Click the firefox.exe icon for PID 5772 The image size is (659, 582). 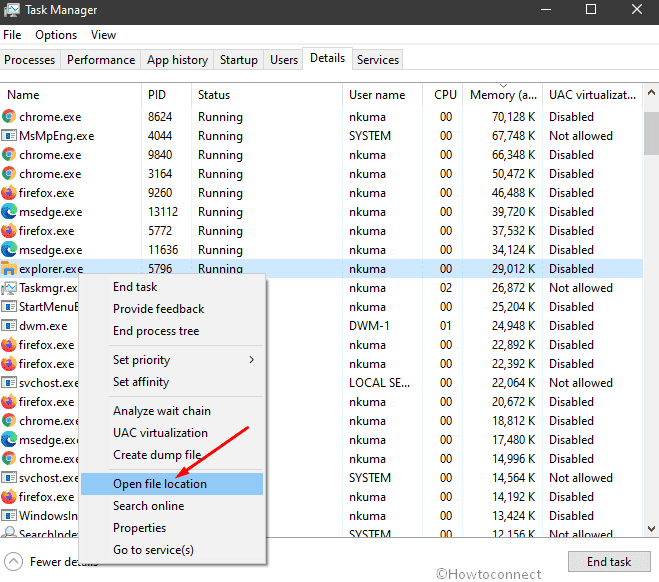tap(9, 231)
